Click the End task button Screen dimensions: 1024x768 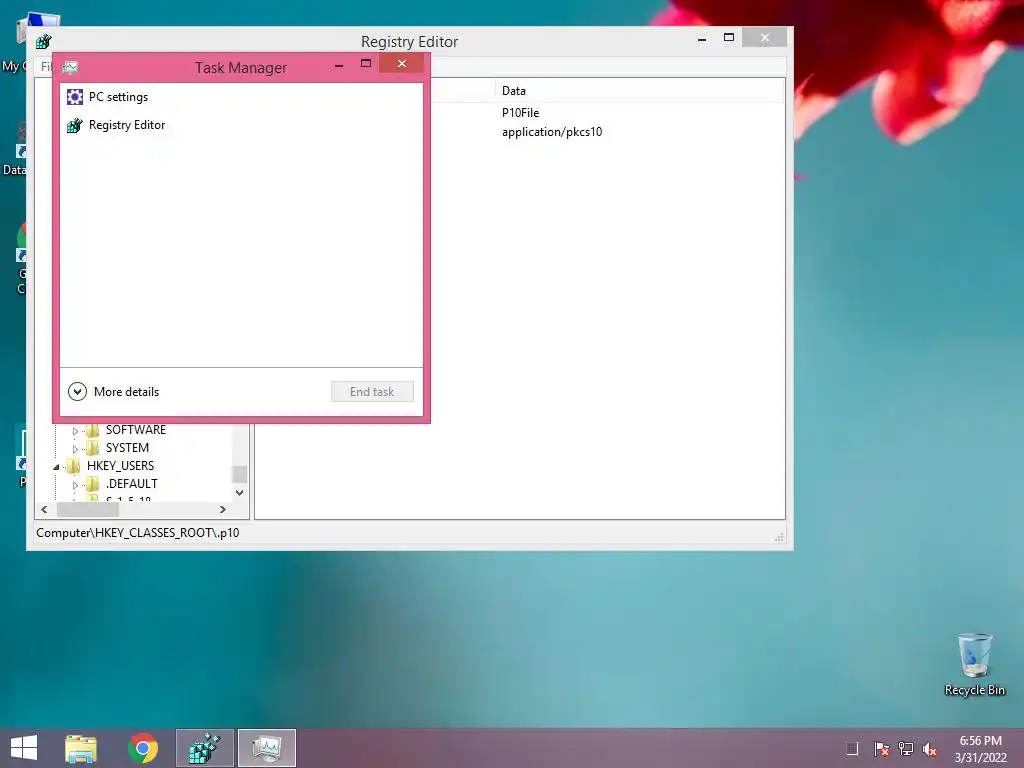(372, 391)
